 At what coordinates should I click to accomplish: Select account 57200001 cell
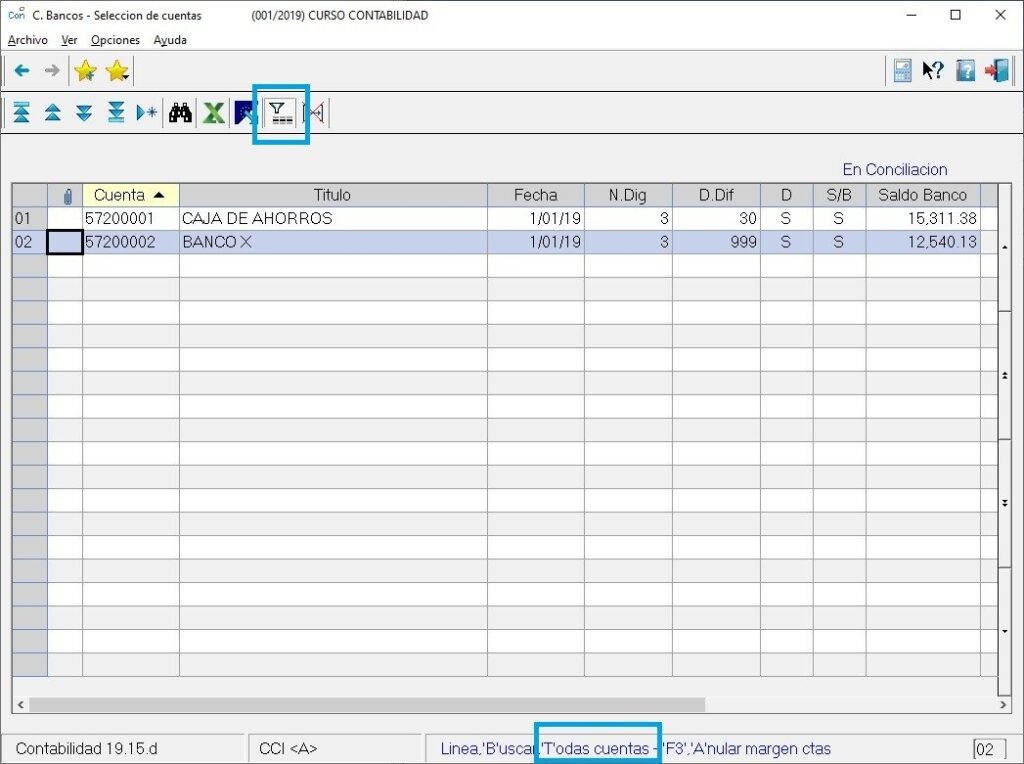(x=131, y=218)
